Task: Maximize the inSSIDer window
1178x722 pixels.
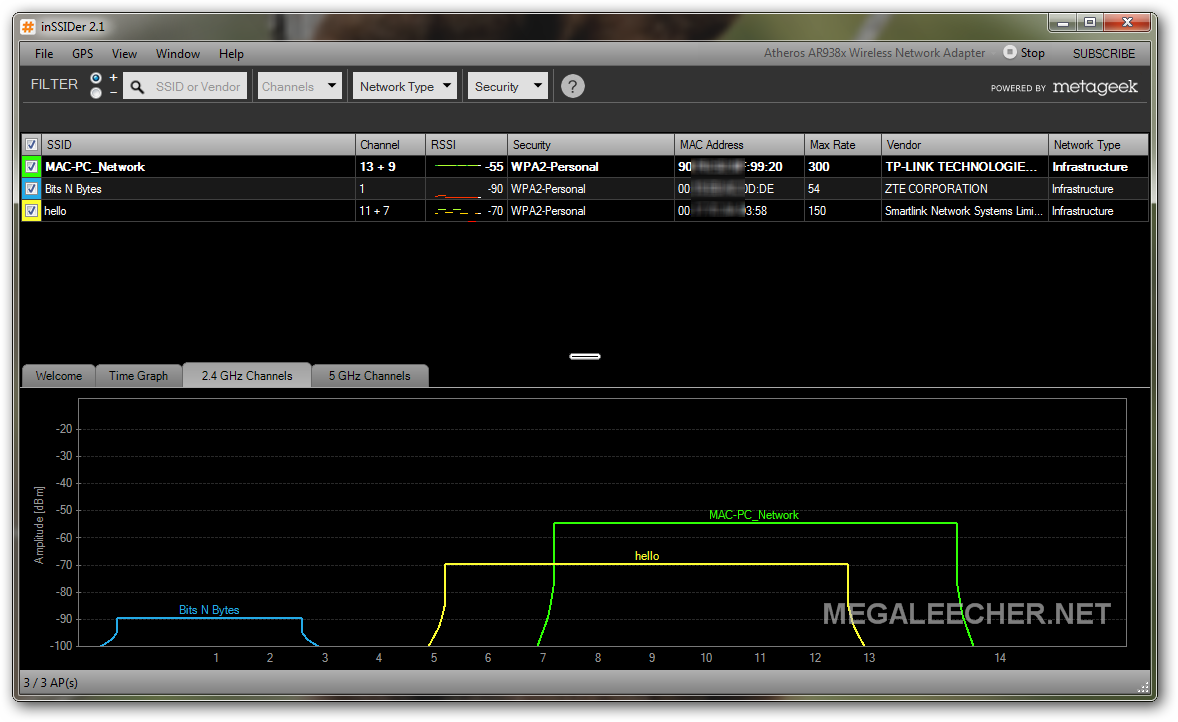Action: point(1089,23)
